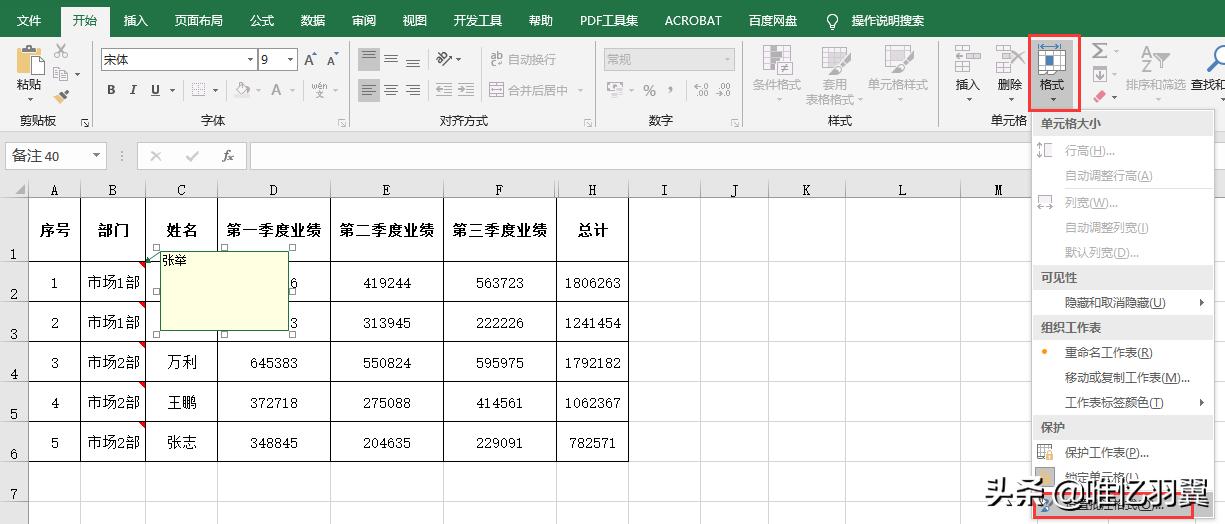The width and height of the screenshot is (1225, 524).
Task: Apply middle vertical alignment
Action: pyautogui.click(x=392, y=60)
